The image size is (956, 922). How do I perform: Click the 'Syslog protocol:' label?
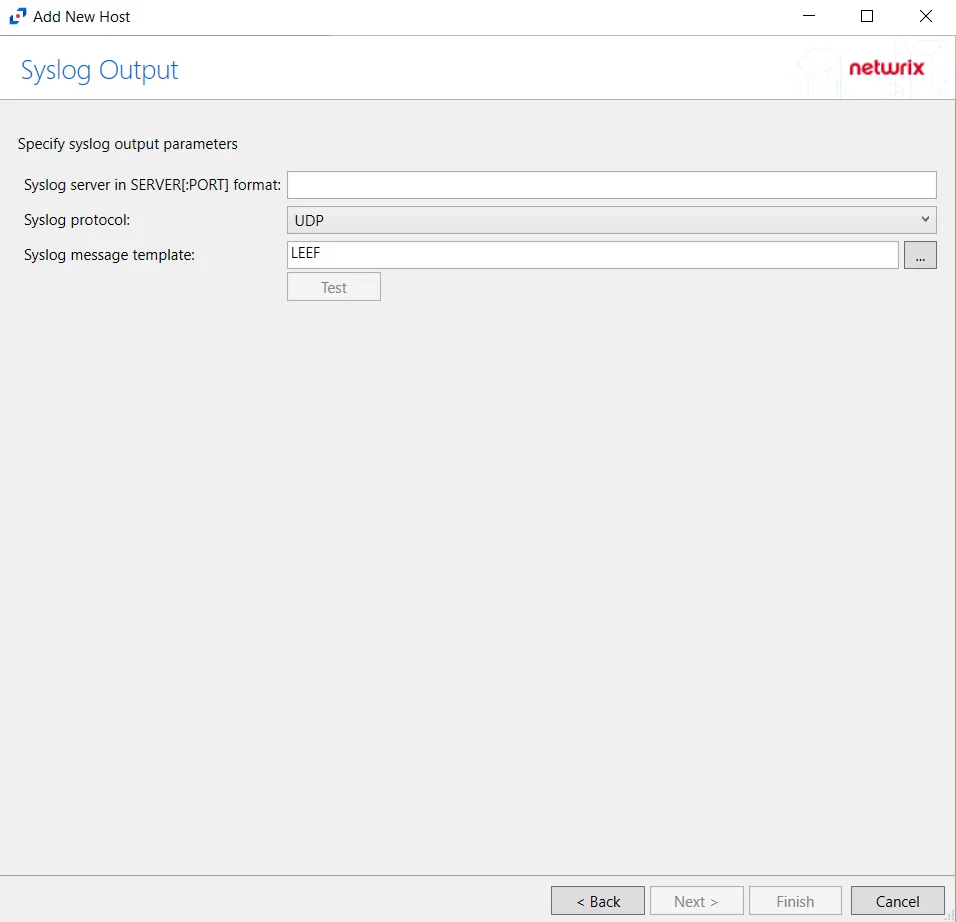tap(77, 220)
